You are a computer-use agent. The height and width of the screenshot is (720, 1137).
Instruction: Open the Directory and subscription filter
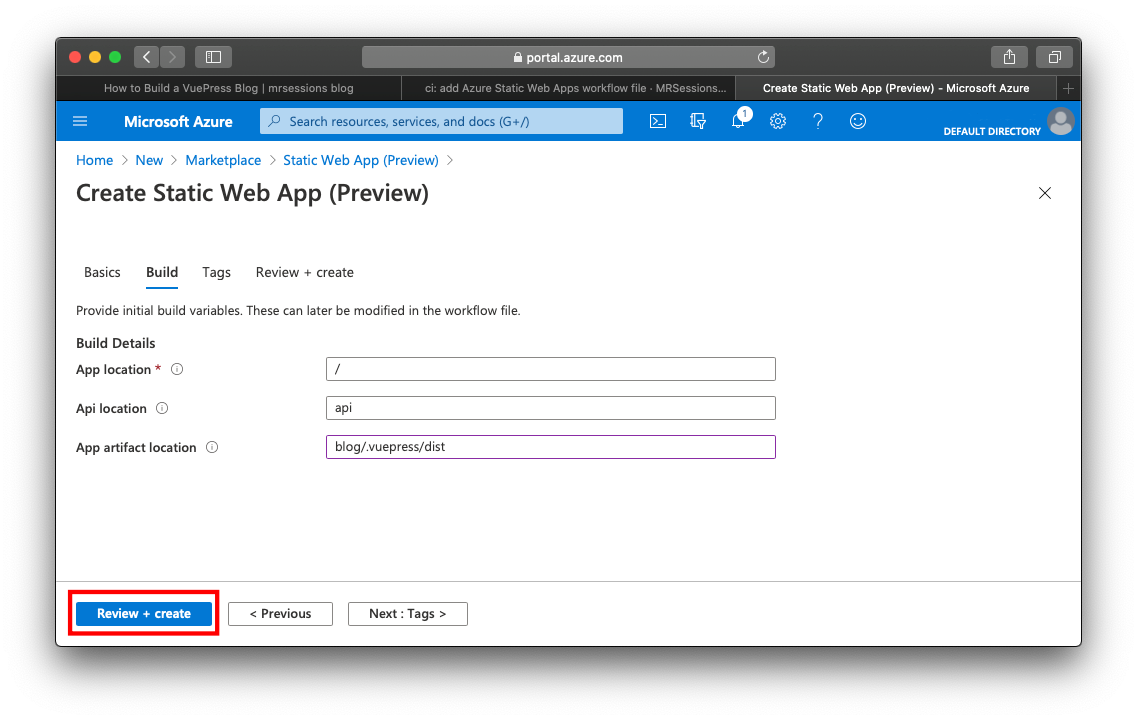coord(698,121)
